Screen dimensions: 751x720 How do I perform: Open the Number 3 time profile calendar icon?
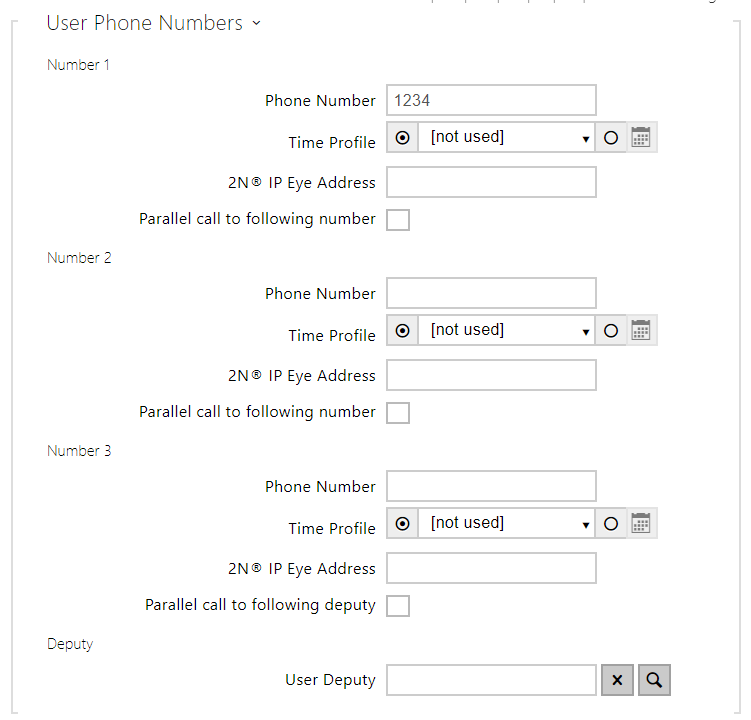tap(641, 524)
